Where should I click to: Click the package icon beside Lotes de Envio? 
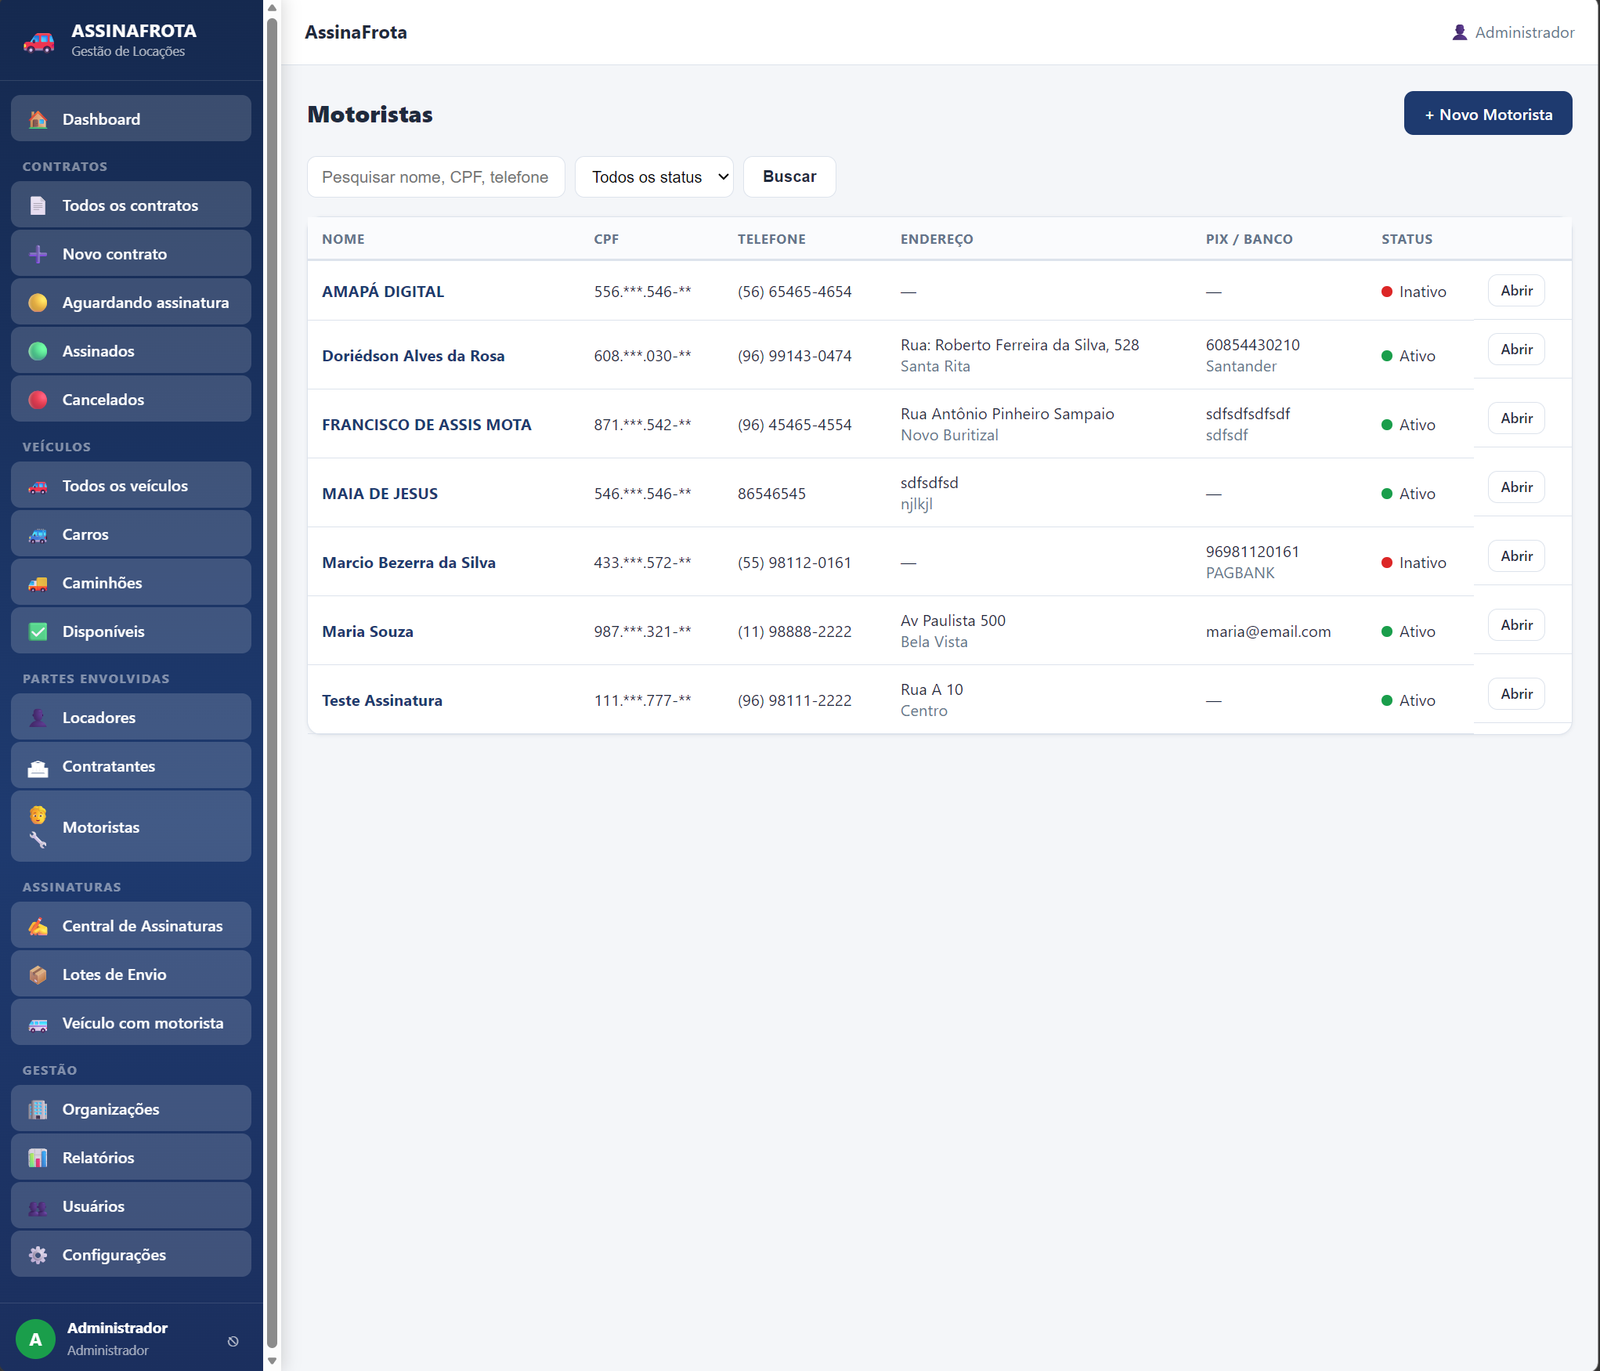38,975
